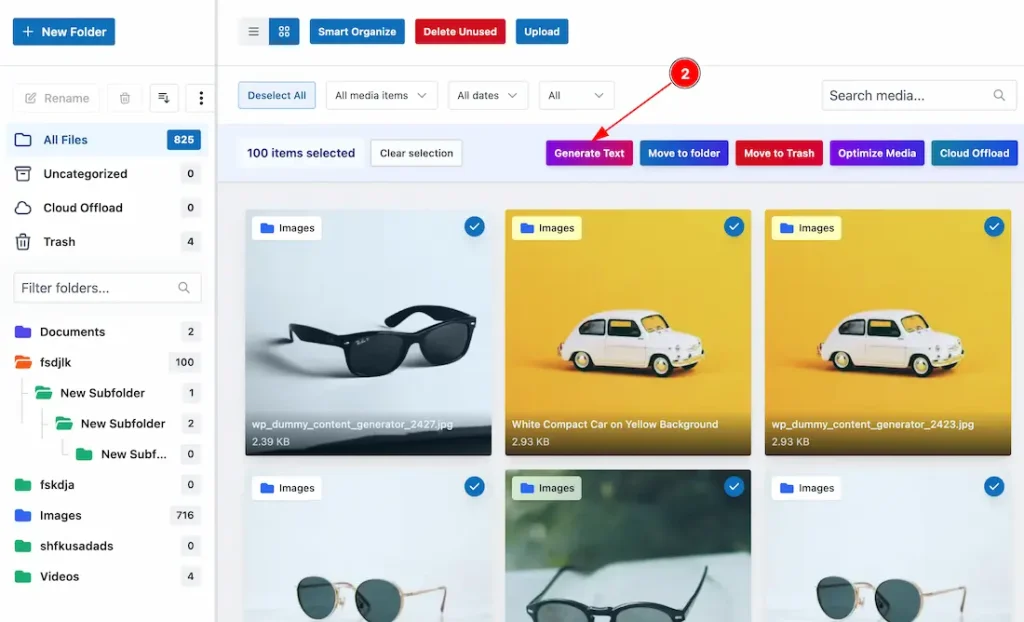This screenshot has height=622, width=1024.
Task: Click the magnifier in Filter folders
Action: pos(184,287)
